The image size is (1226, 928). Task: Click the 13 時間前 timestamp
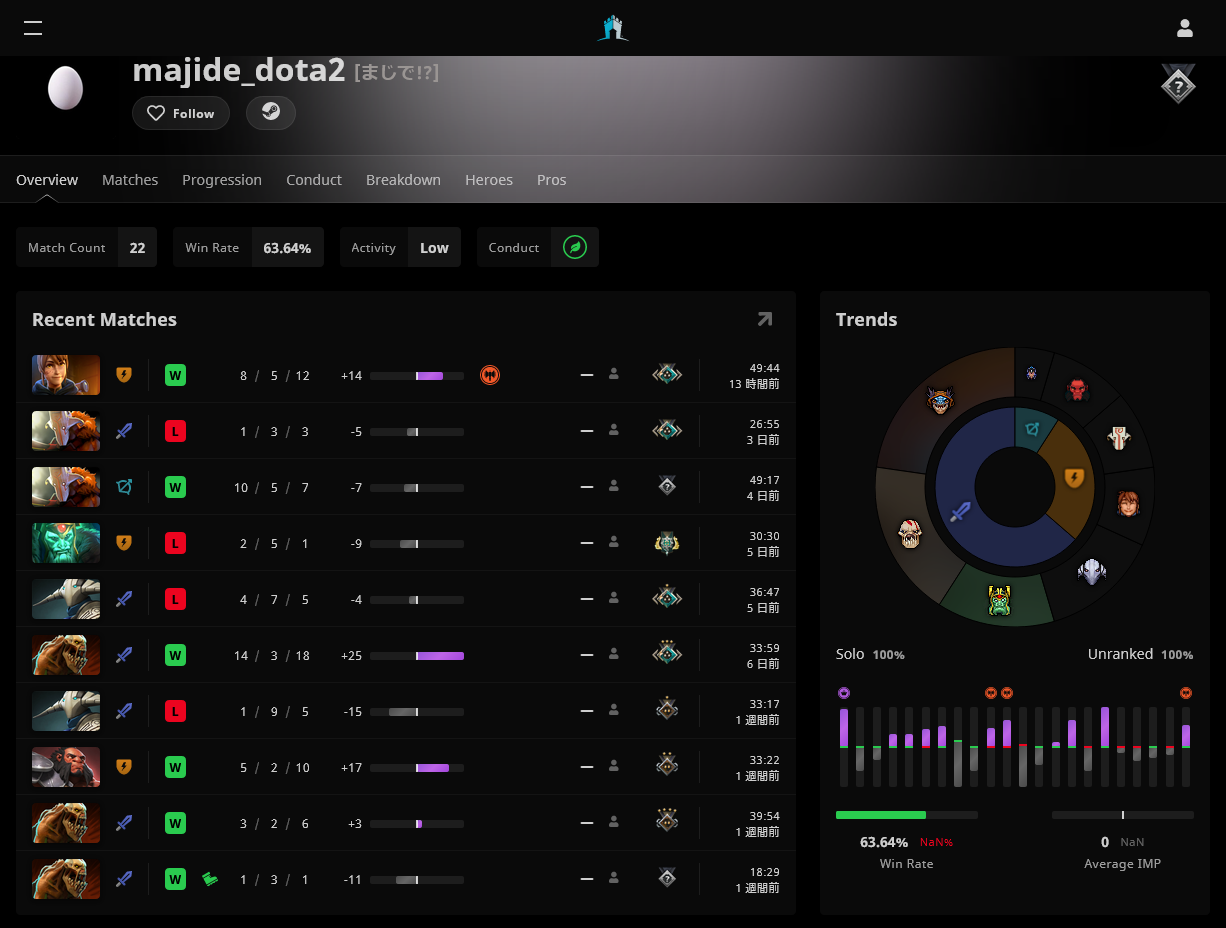(755, 384)
